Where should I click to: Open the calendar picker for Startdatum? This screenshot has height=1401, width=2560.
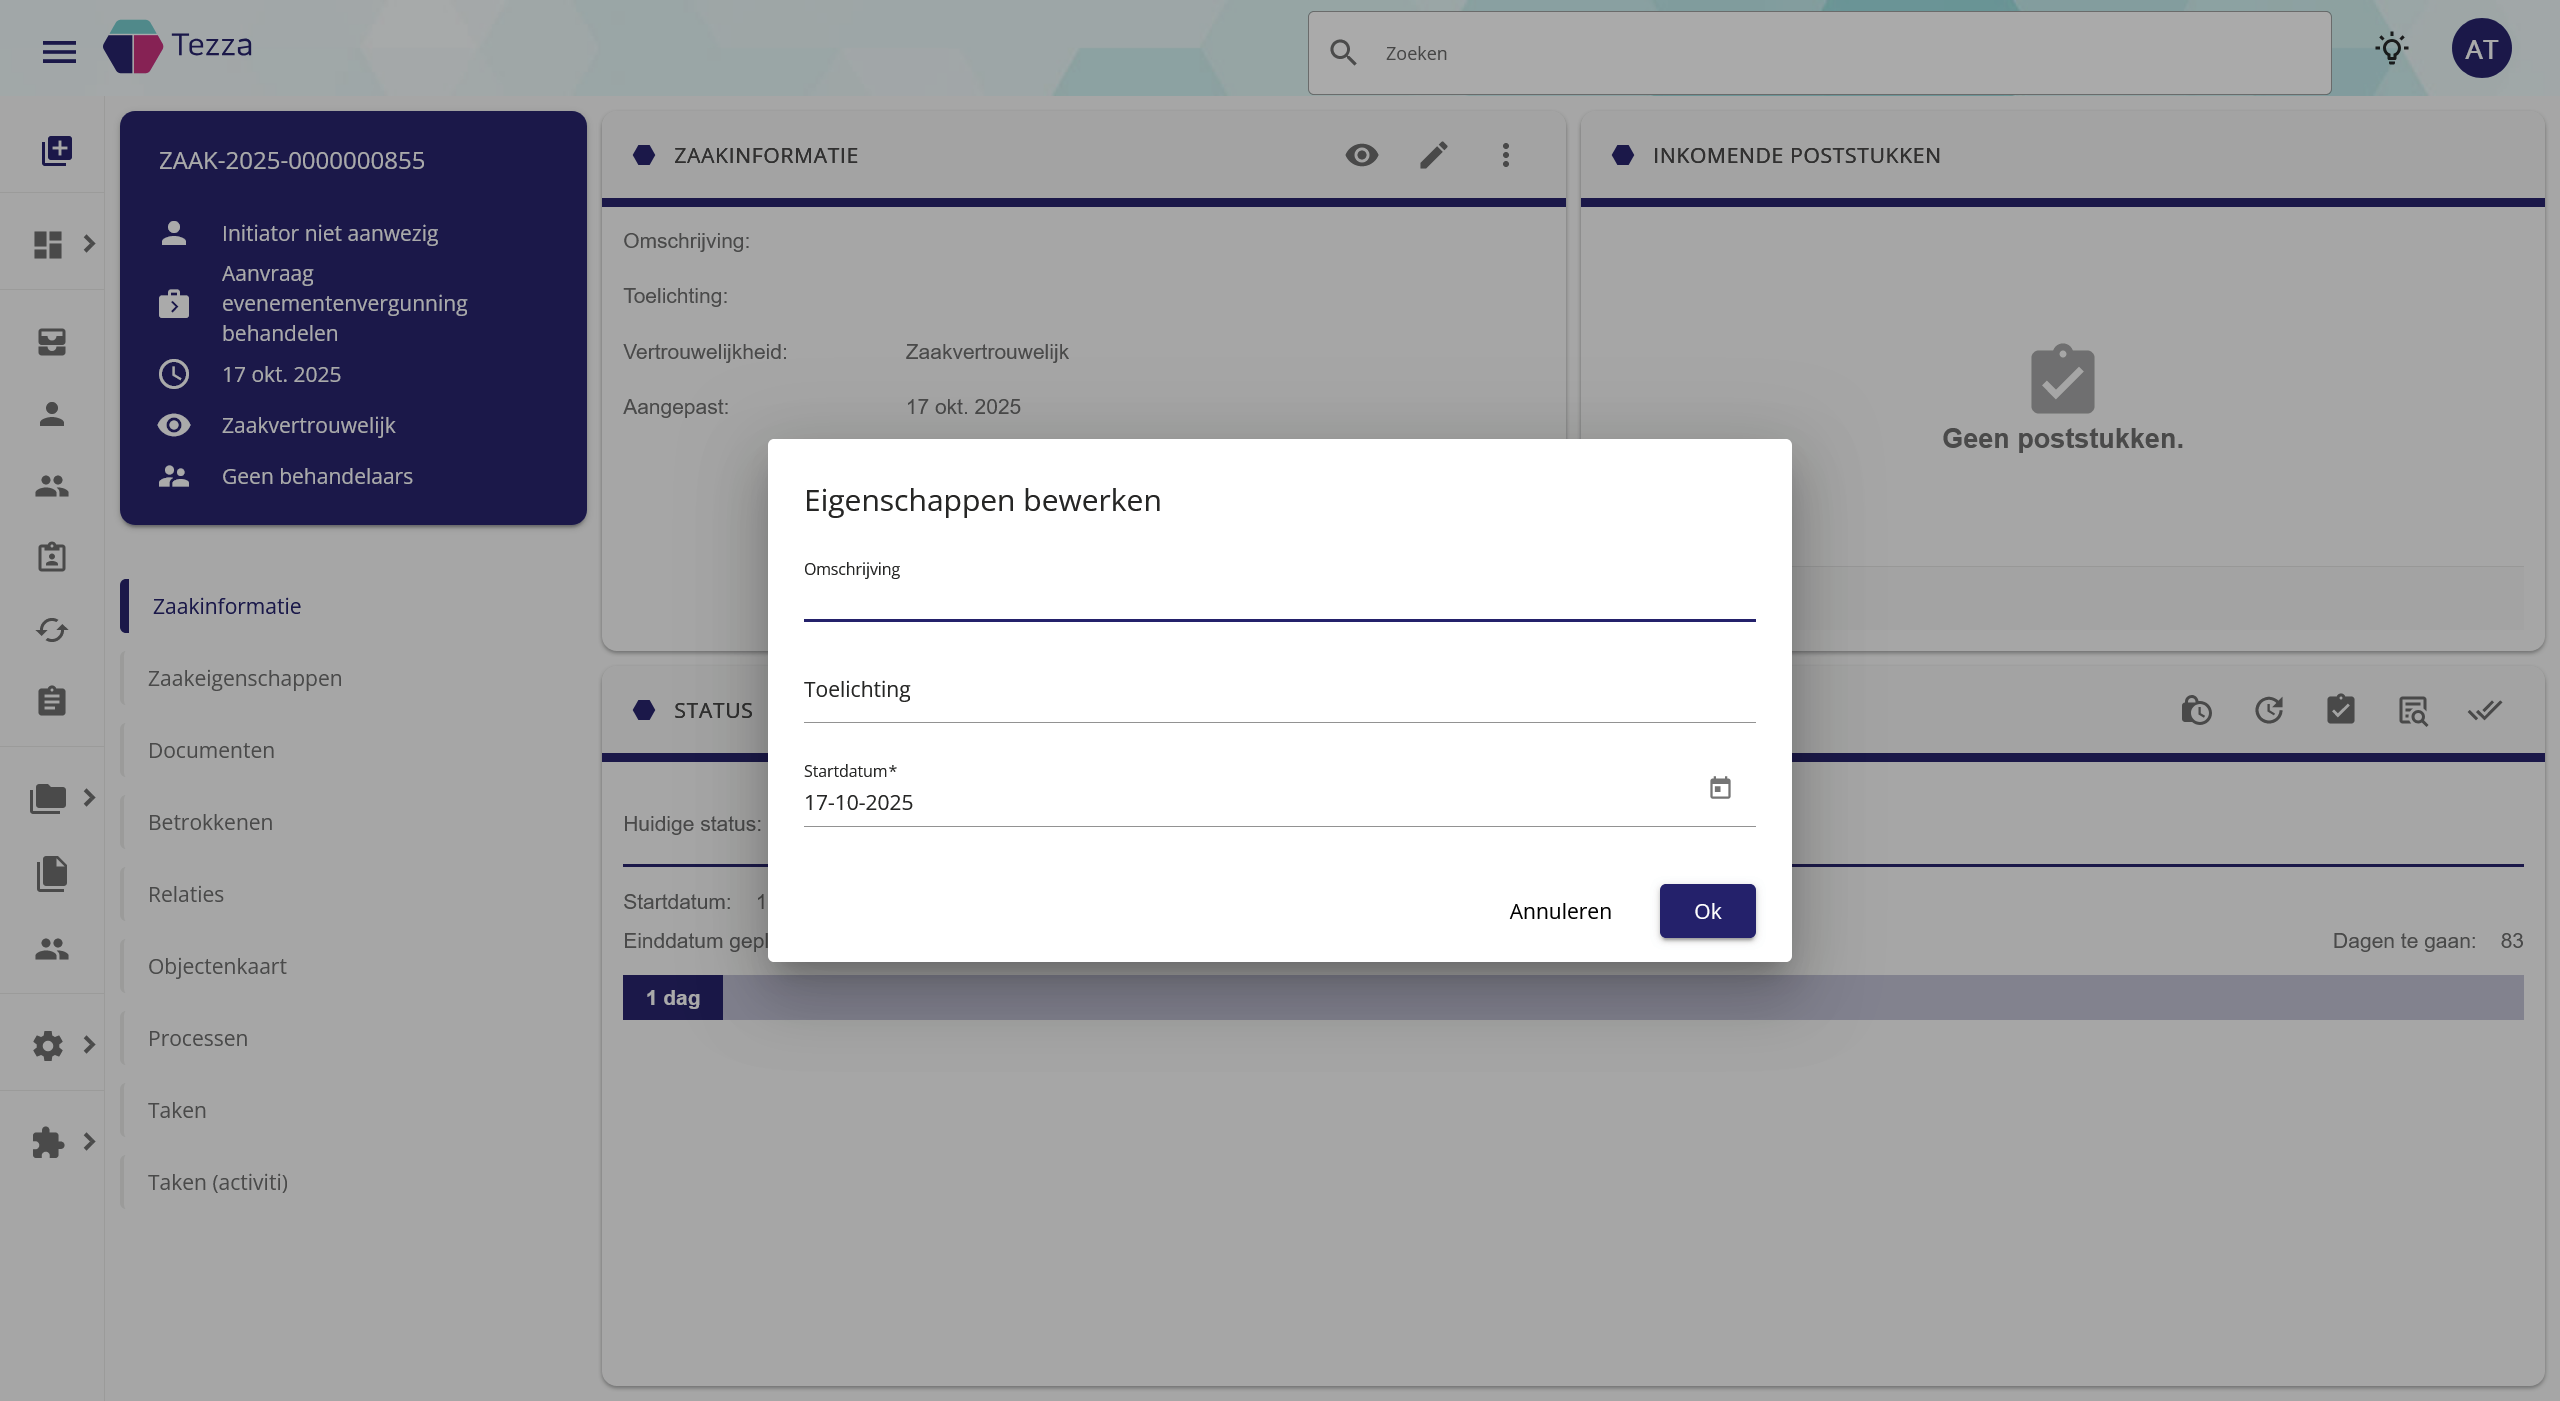(x=1719, y=788)
